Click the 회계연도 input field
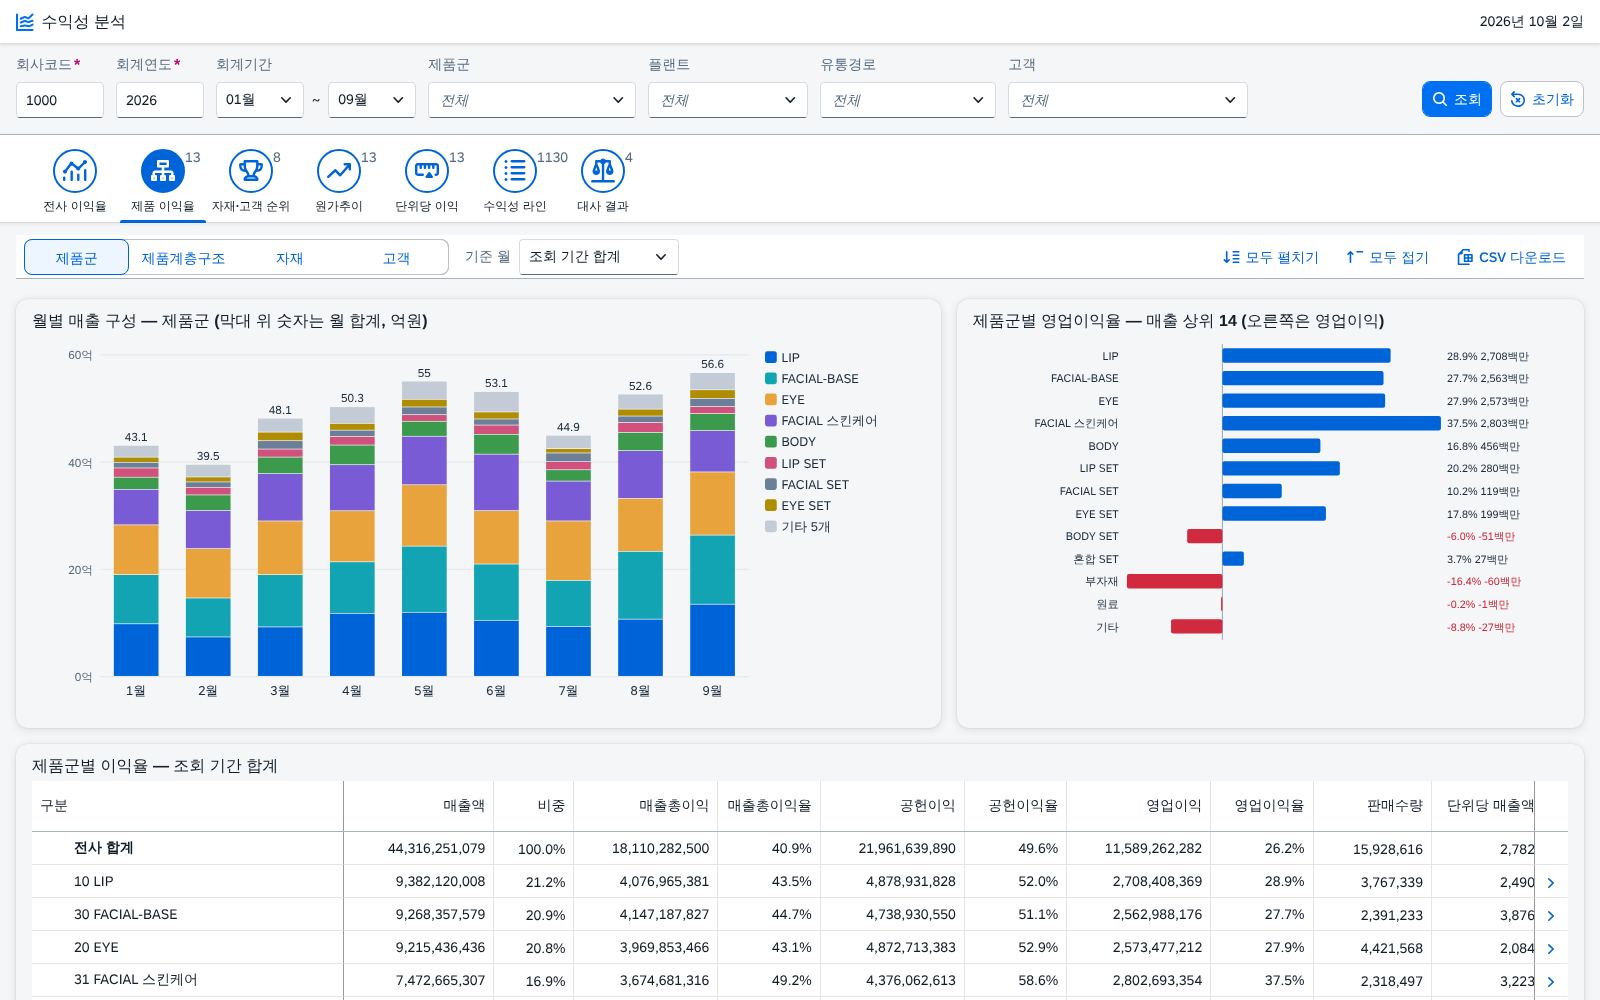Viewport: 1600px width, 1000px height. pos(160,100)
